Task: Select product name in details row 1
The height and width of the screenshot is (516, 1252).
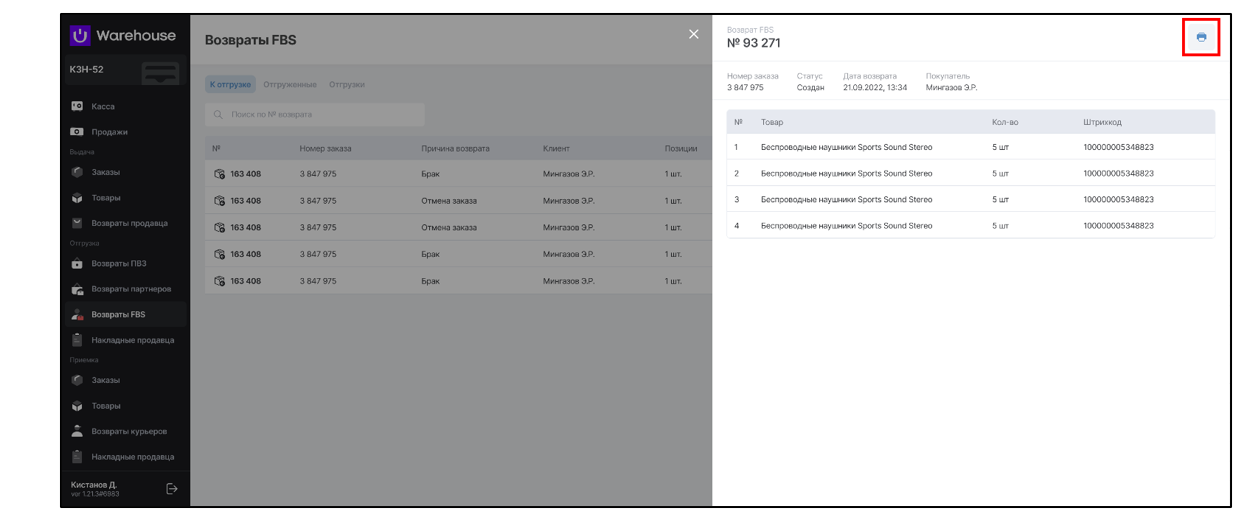Action: click(x=846, y=147)
